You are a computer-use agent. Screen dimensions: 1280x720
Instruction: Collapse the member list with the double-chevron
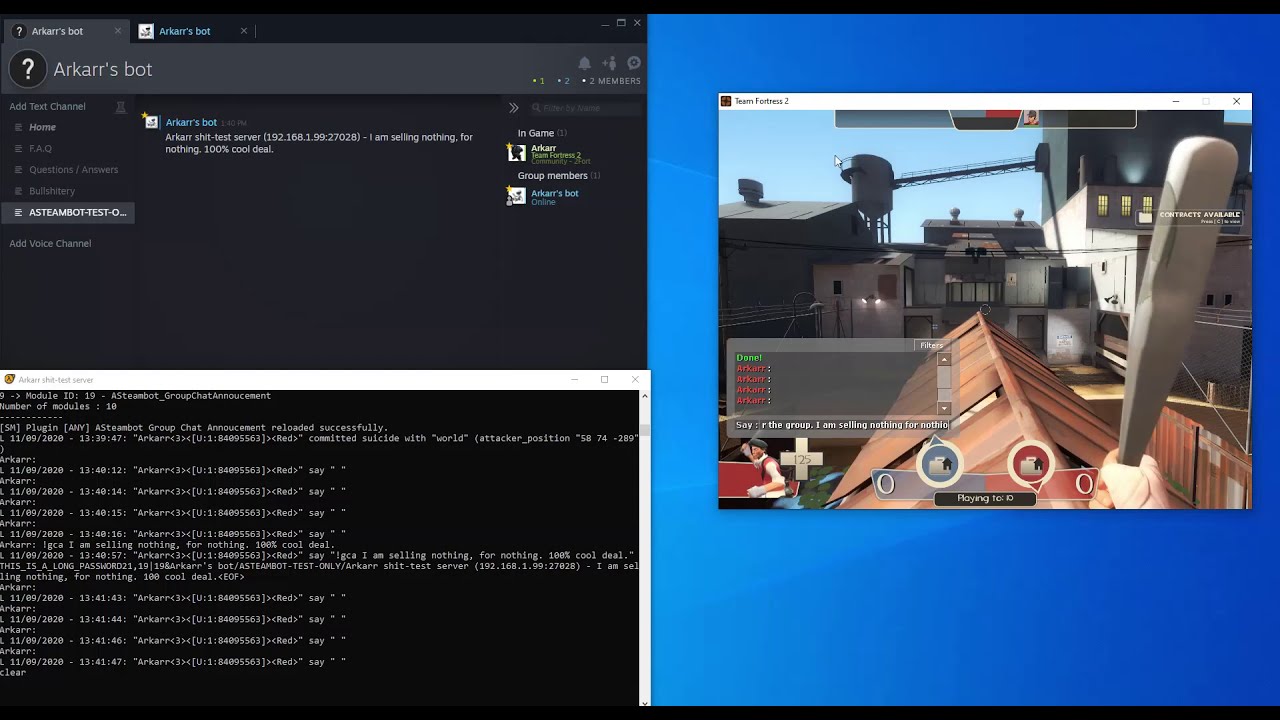pyautogui.click(x=514, y=108)
